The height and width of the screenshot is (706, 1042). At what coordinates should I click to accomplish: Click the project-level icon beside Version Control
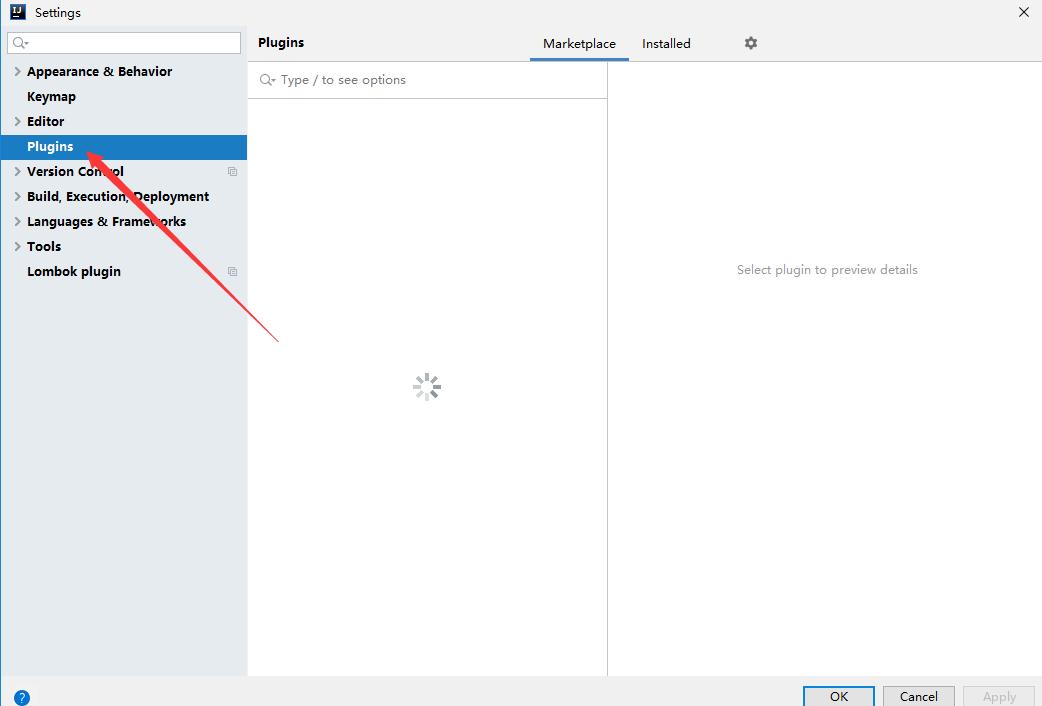coord(233,172)
